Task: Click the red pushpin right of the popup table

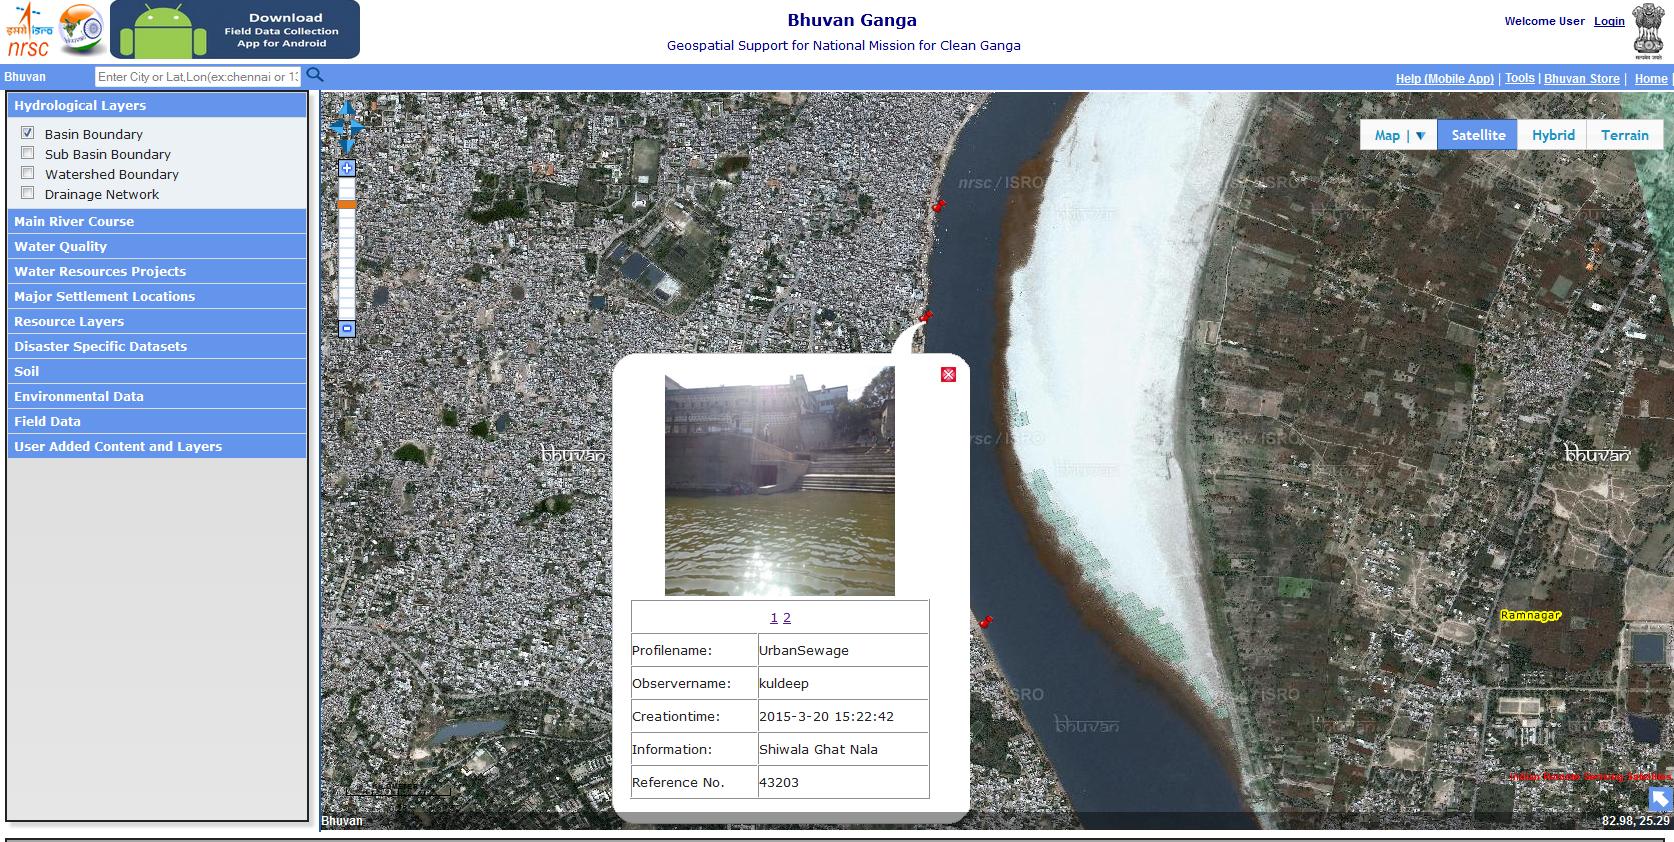Action: [986, 621]
